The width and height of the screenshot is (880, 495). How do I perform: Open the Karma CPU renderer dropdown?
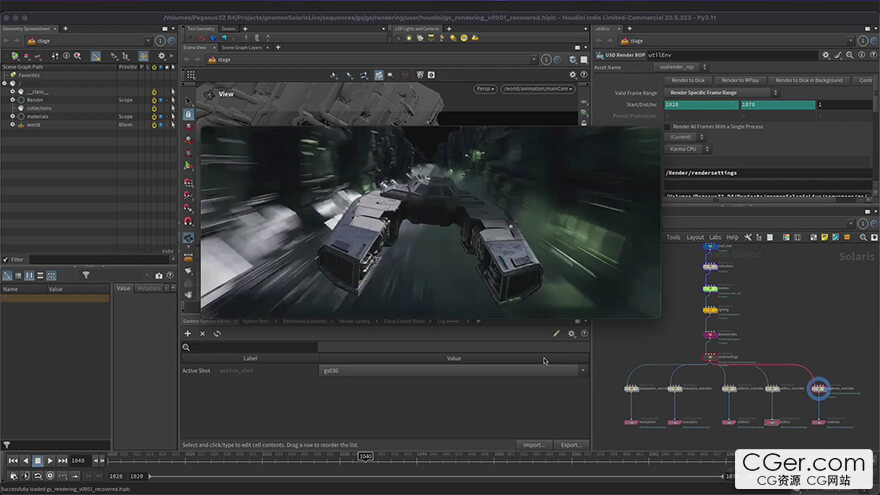tap(688, 149)
